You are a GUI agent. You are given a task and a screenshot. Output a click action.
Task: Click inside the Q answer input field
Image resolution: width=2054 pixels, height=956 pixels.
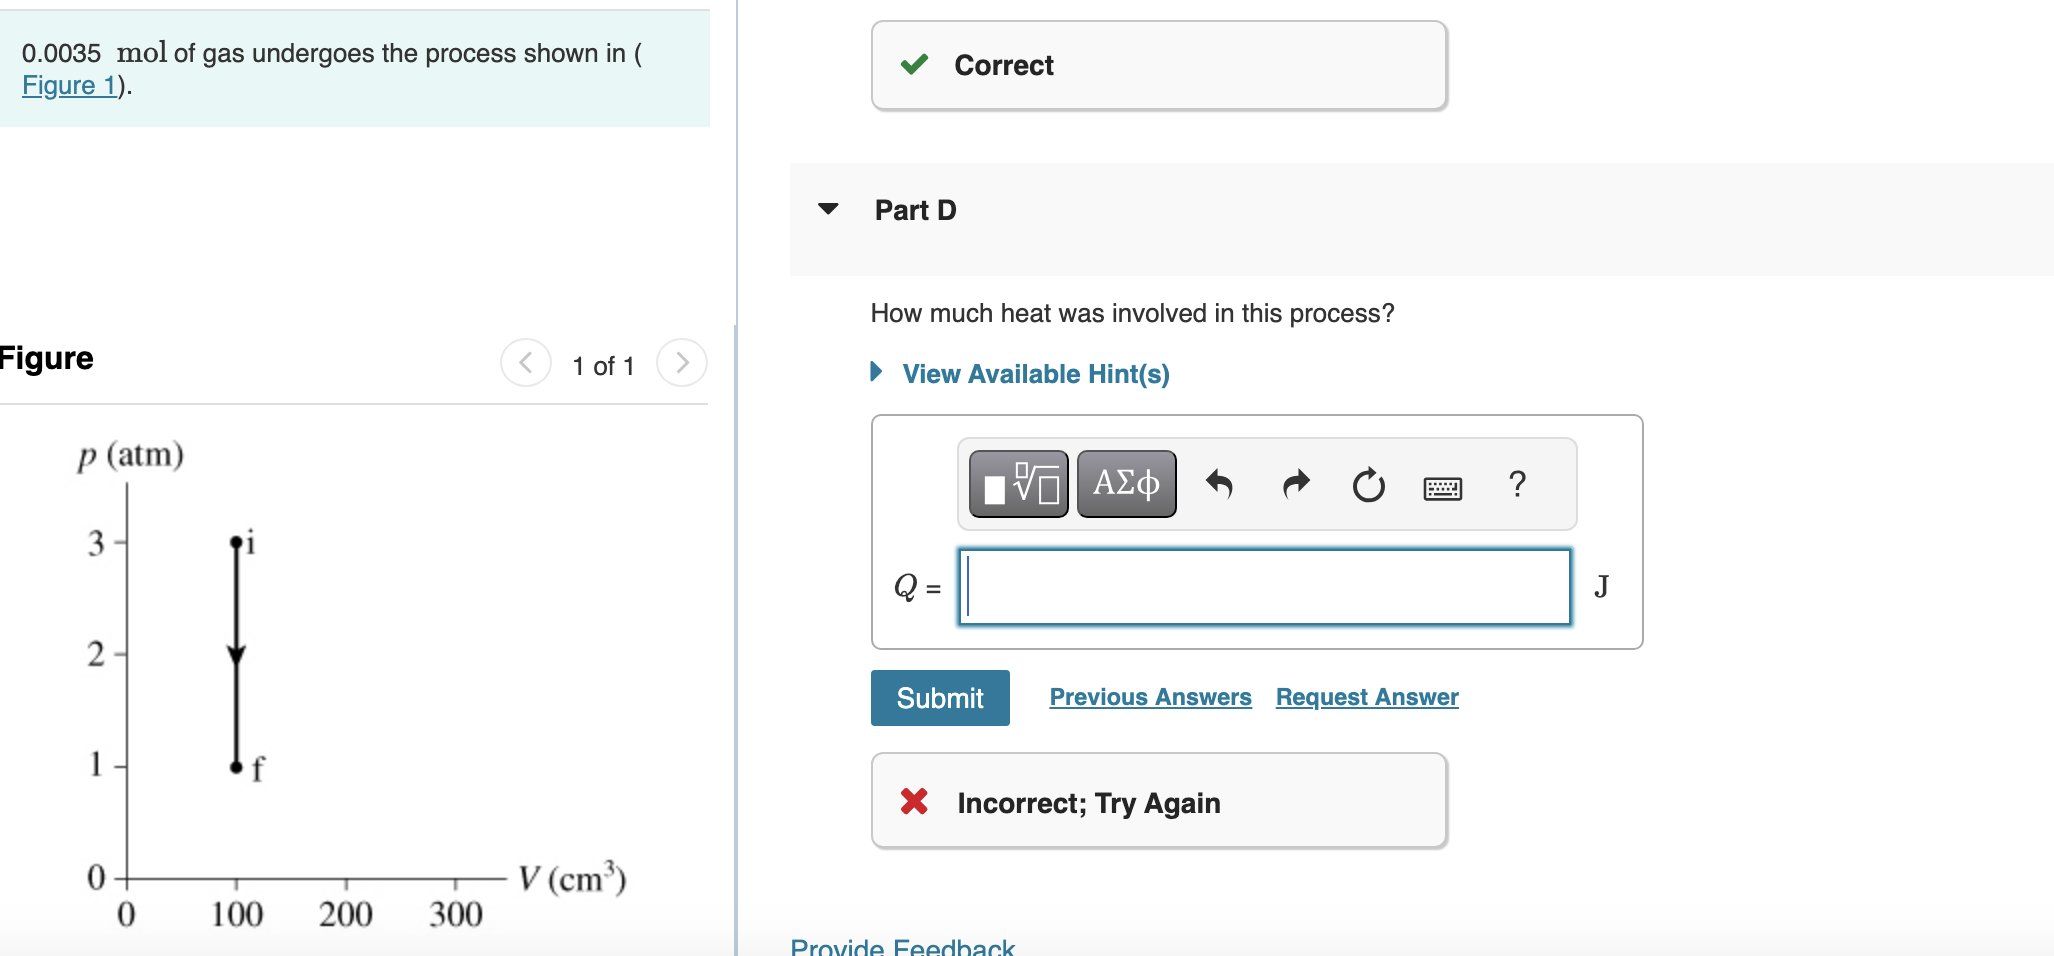pyautogui.click(x=1264, y=587)
